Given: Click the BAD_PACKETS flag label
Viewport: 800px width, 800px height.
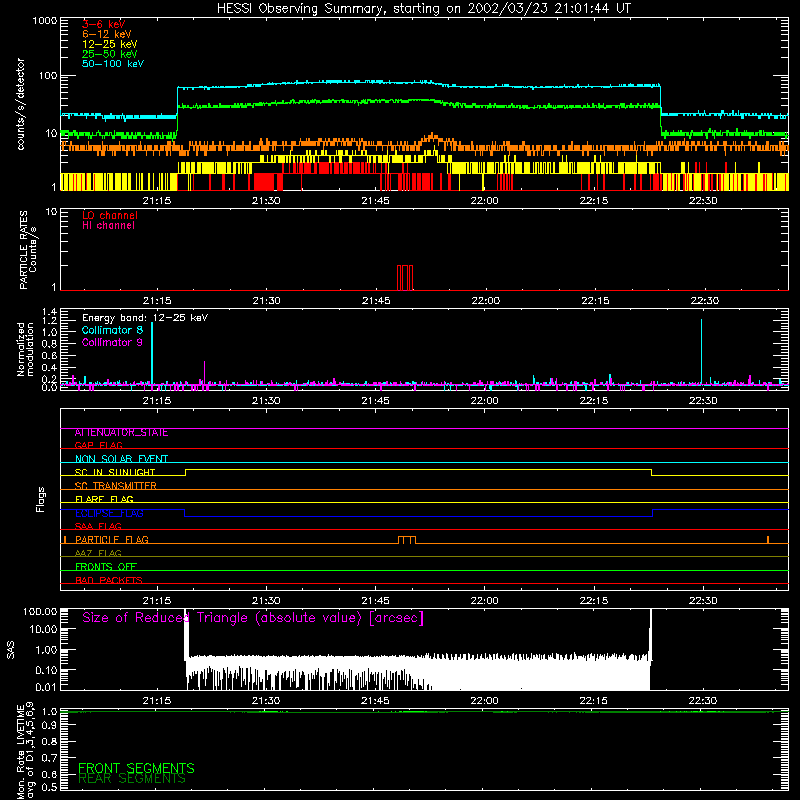Looking at the screenshot, I should (x=109, y=580).
